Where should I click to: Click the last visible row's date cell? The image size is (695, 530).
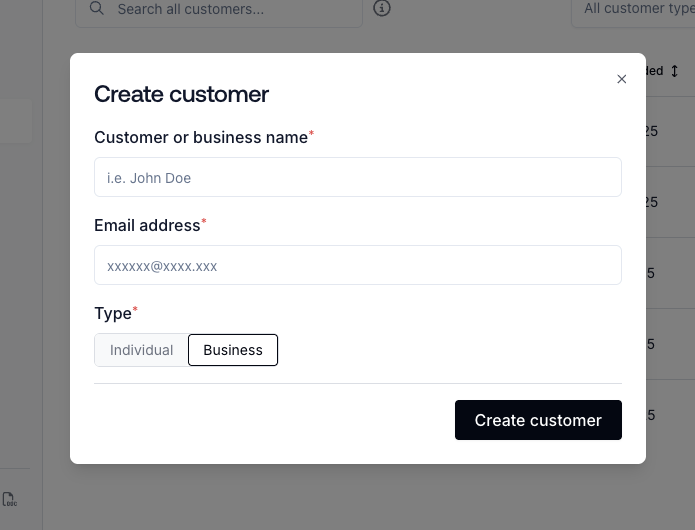pyautogui.click(x=651, y=415)
